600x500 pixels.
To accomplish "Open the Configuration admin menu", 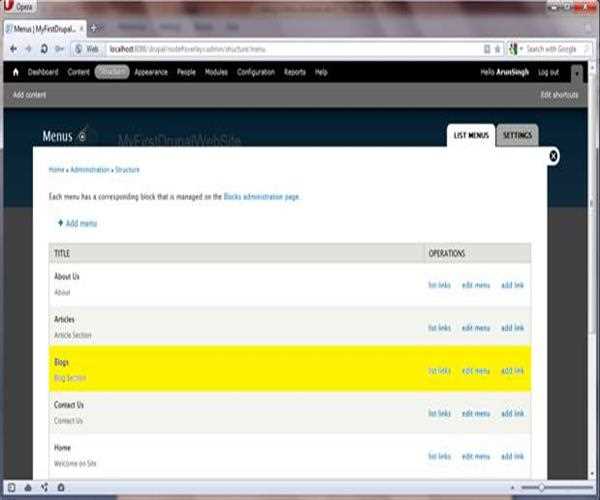I will pyautogui.click(x=256, y=73).
